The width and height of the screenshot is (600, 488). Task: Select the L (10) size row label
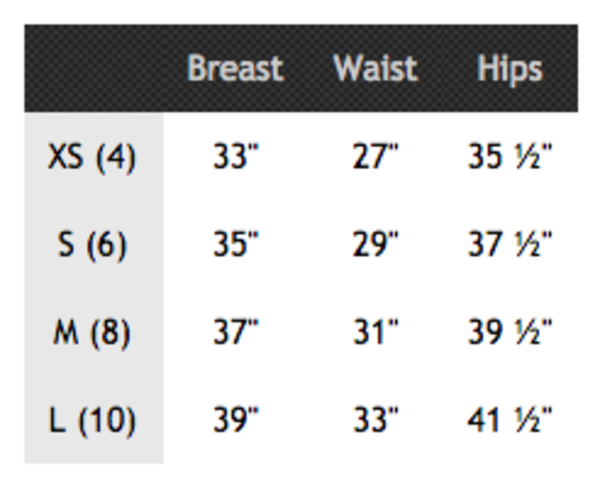pos(91,420)
